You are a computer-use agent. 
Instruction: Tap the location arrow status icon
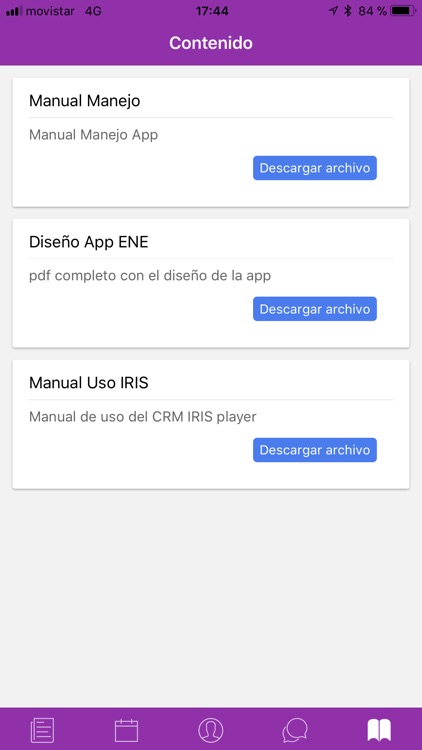pos(333,11)
